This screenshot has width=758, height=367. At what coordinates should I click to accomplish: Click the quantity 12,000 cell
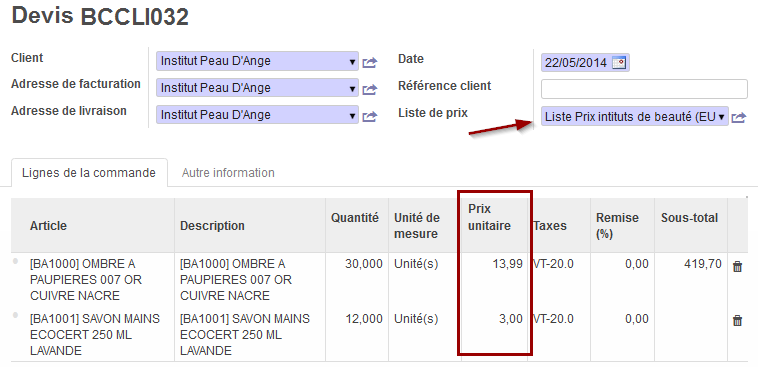click(364, 319)
